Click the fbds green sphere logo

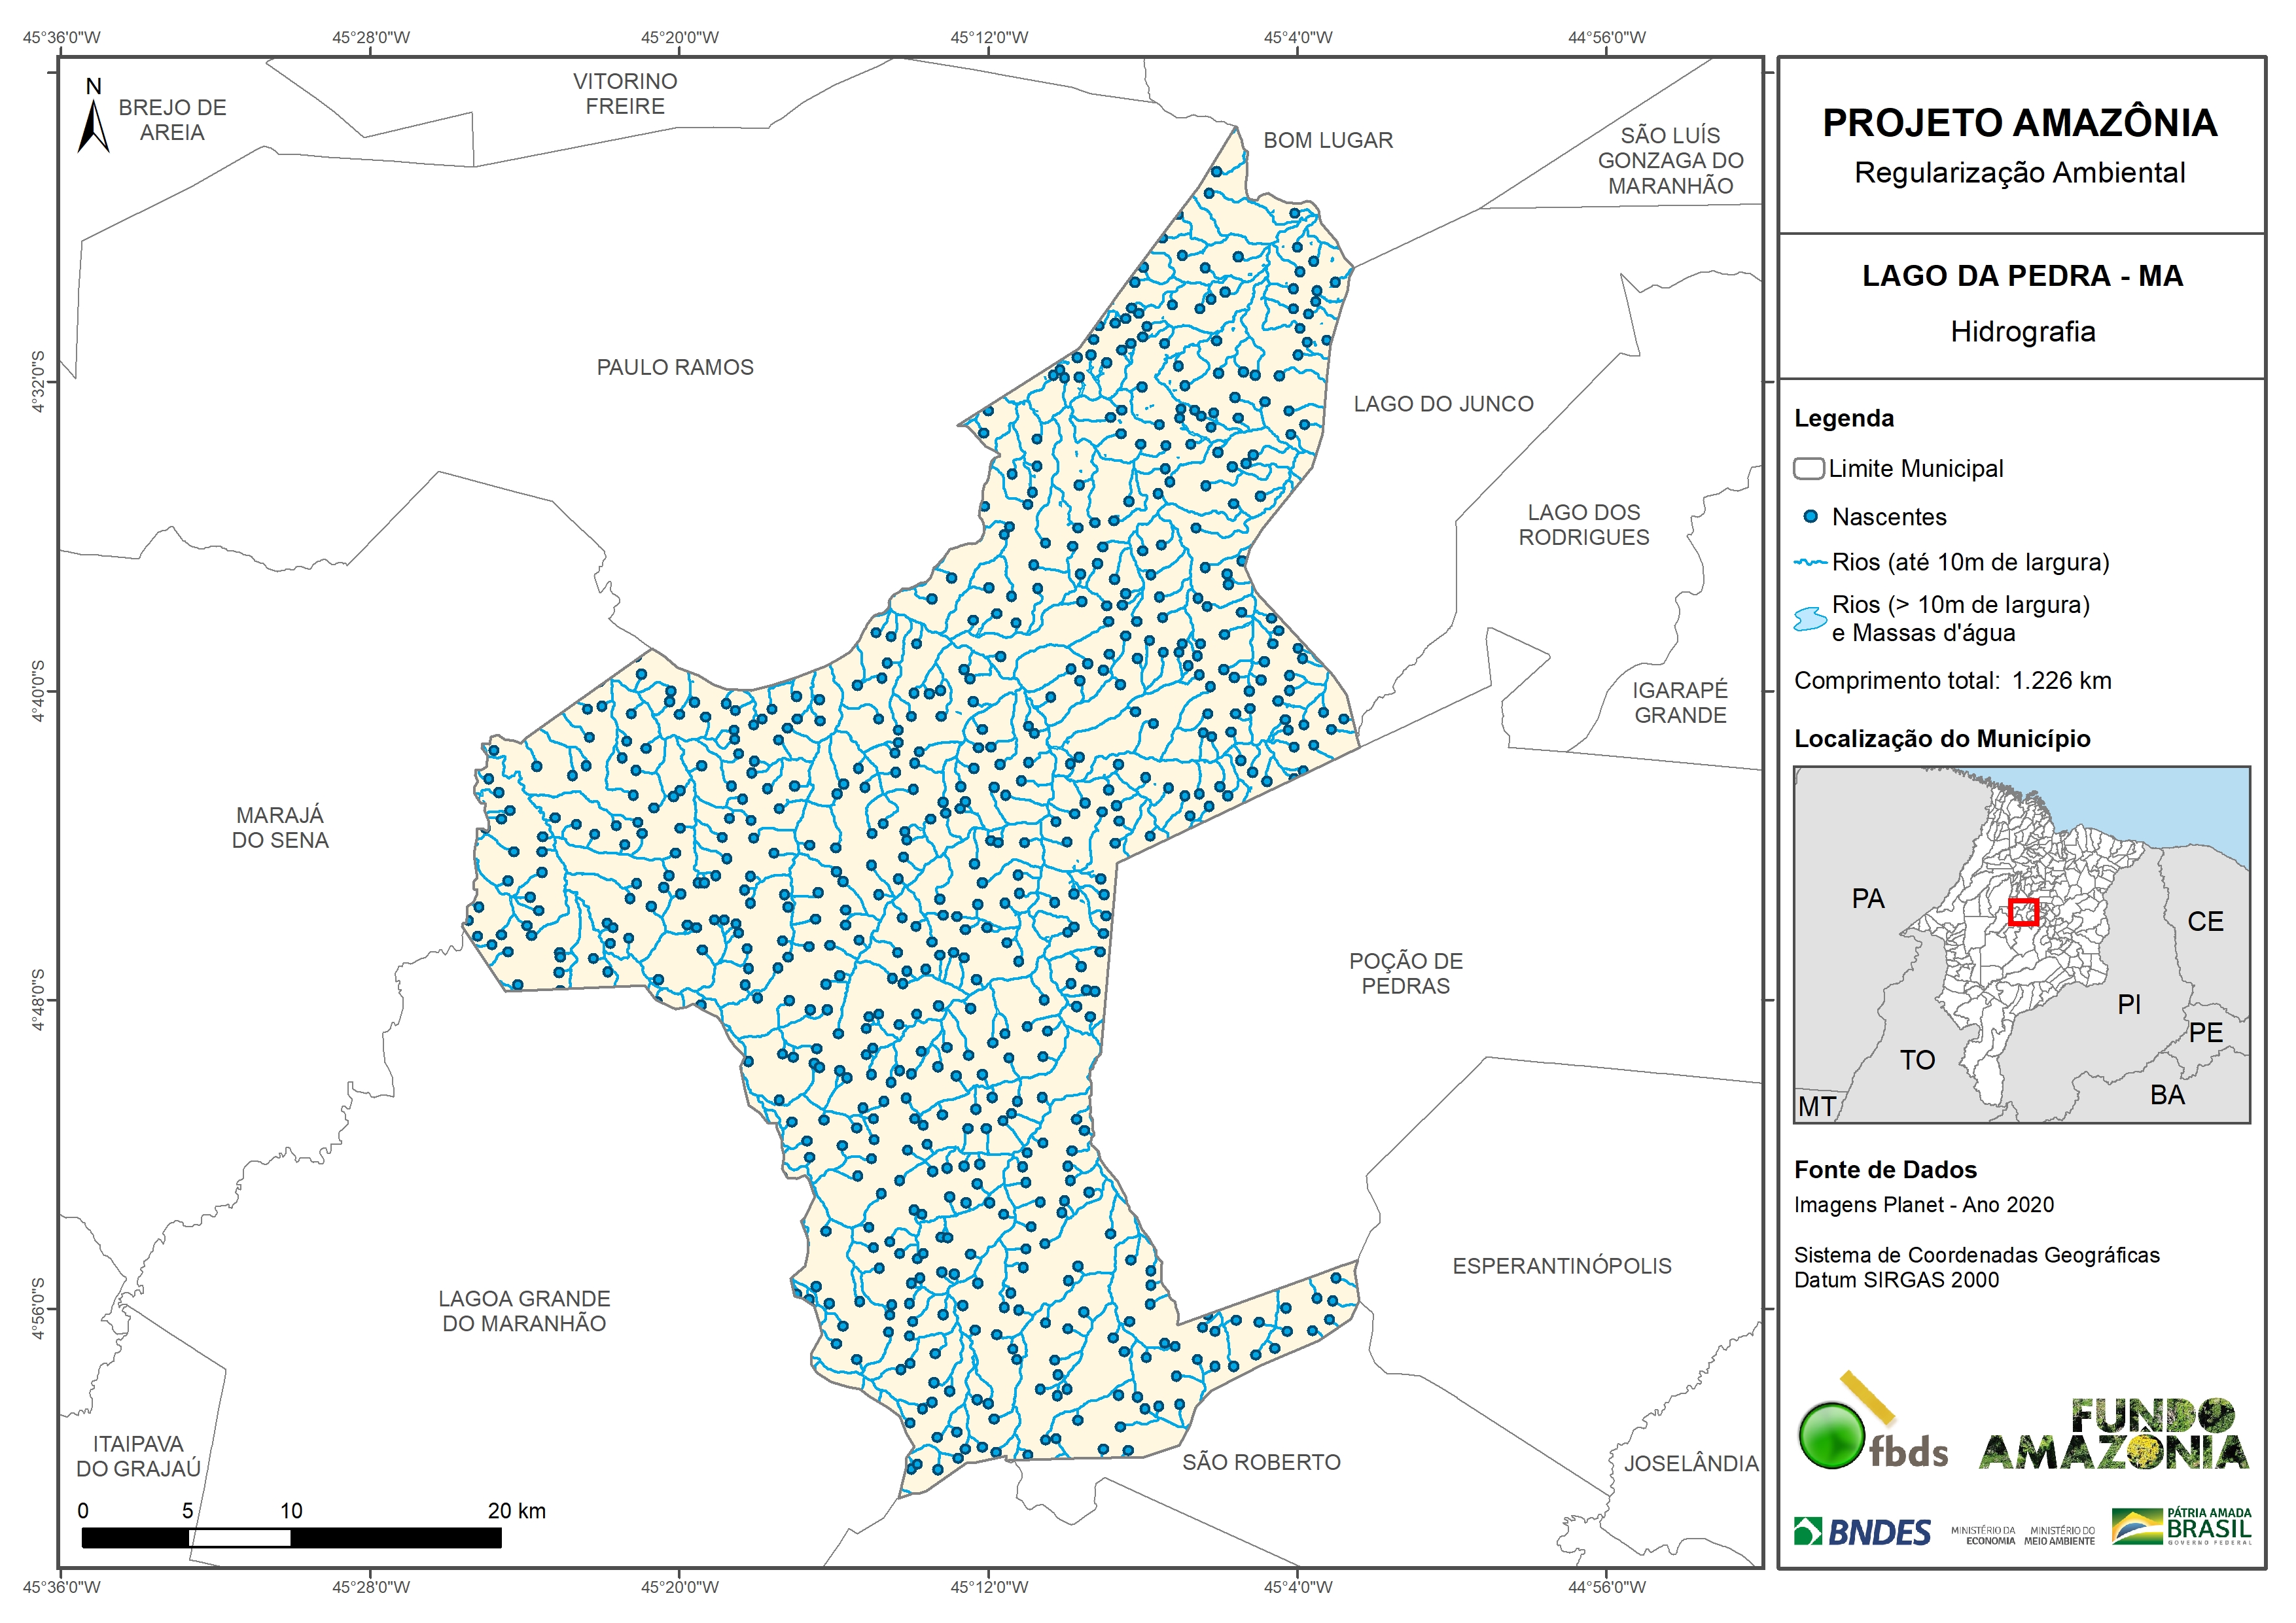point(1832,1435)
